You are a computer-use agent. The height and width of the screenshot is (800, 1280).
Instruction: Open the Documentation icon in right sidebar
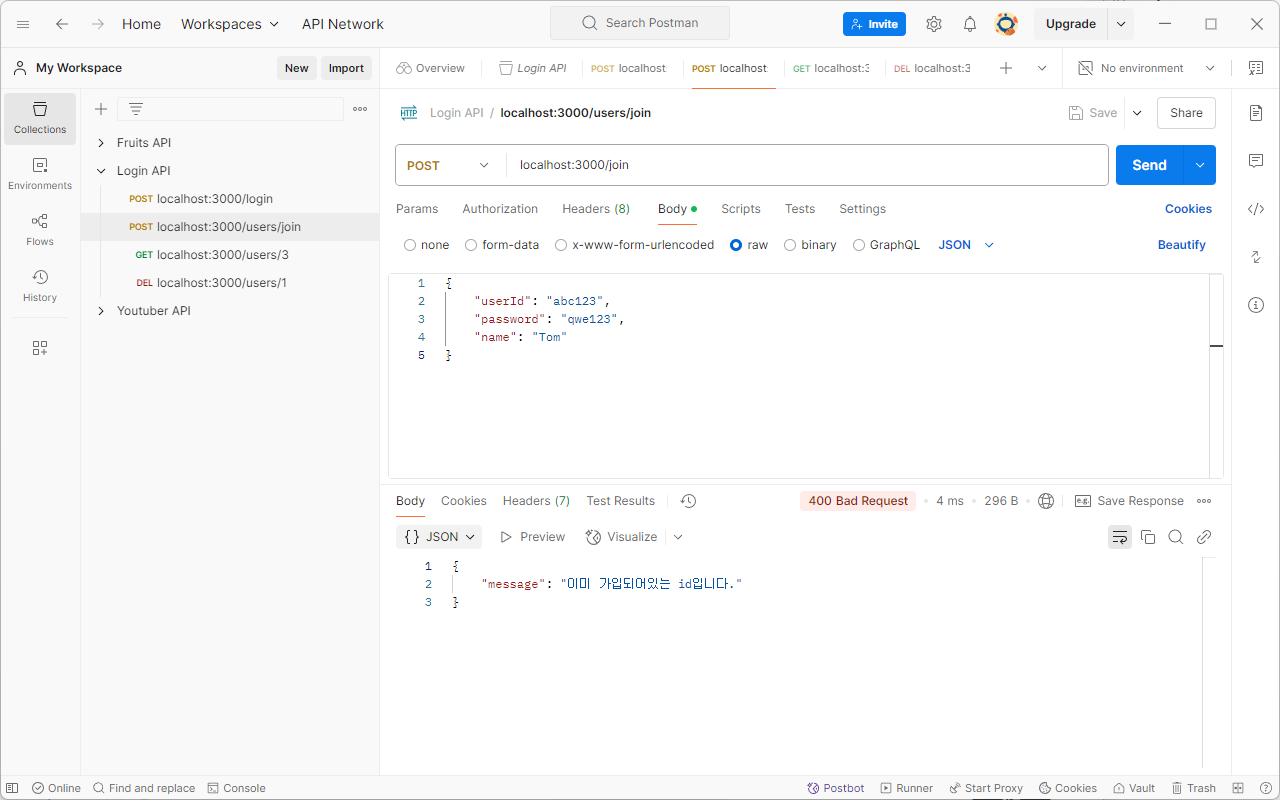coord(1256,113)
